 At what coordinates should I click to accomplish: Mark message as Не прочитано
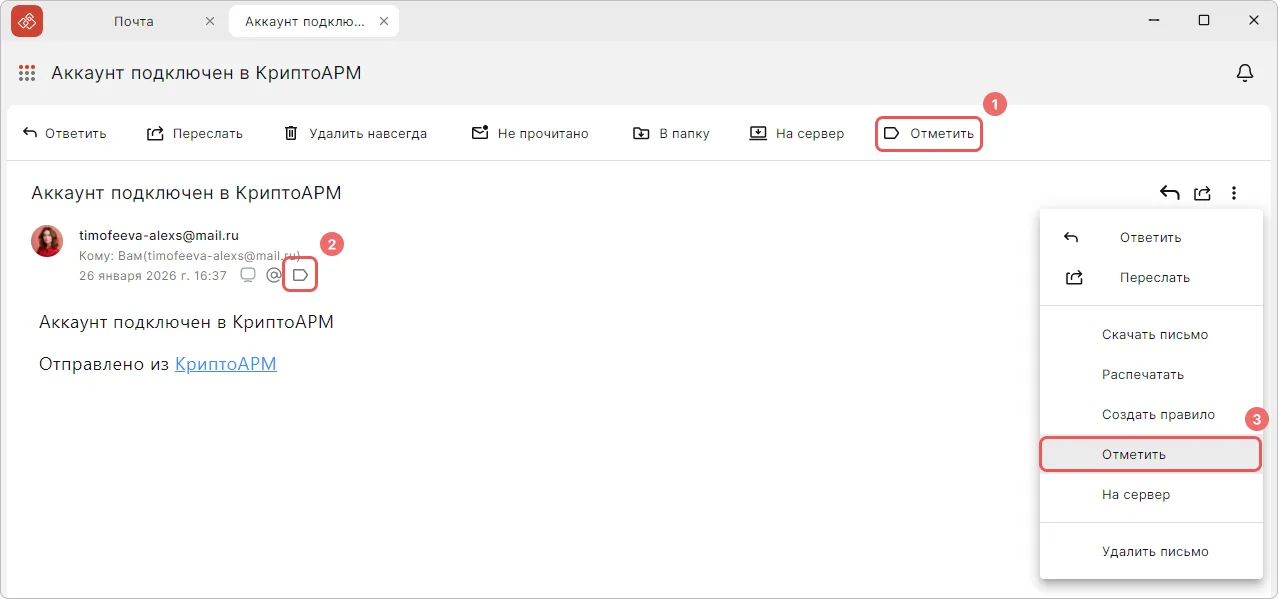pyautogui.click(x=530, y=133)
